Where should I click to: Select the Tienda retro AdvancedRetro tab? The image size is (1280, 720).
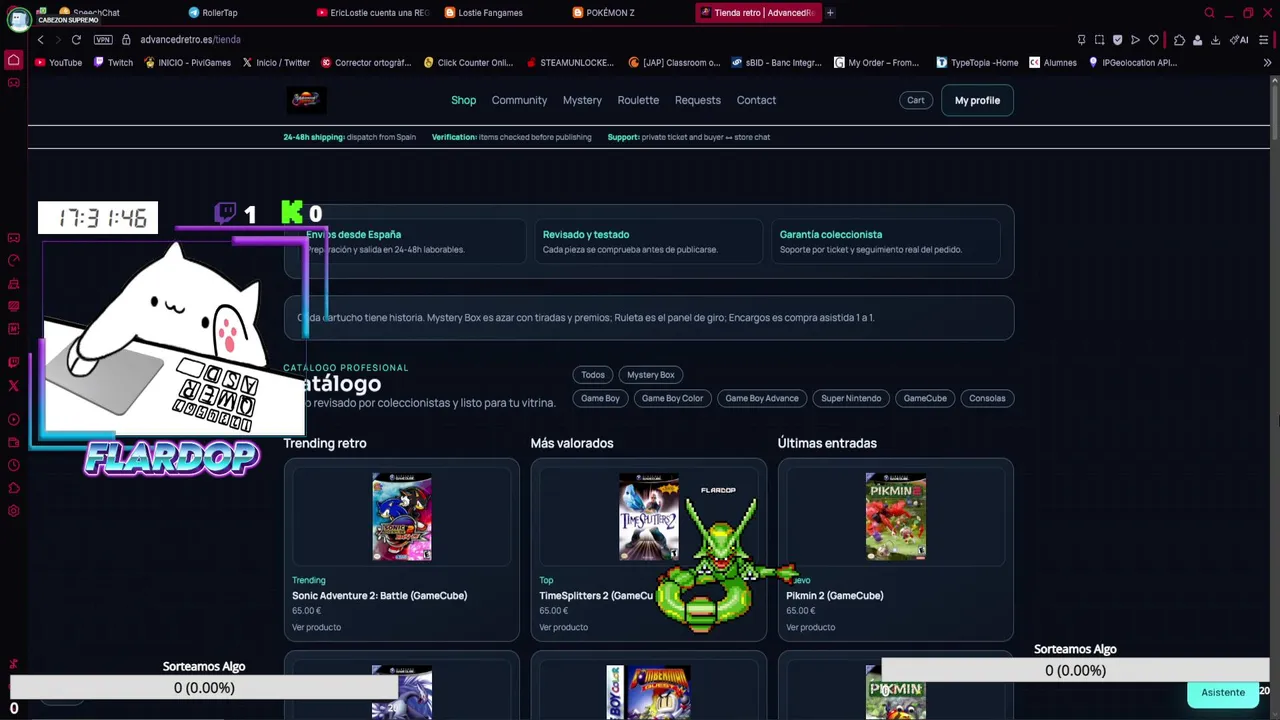coord(758,13)
